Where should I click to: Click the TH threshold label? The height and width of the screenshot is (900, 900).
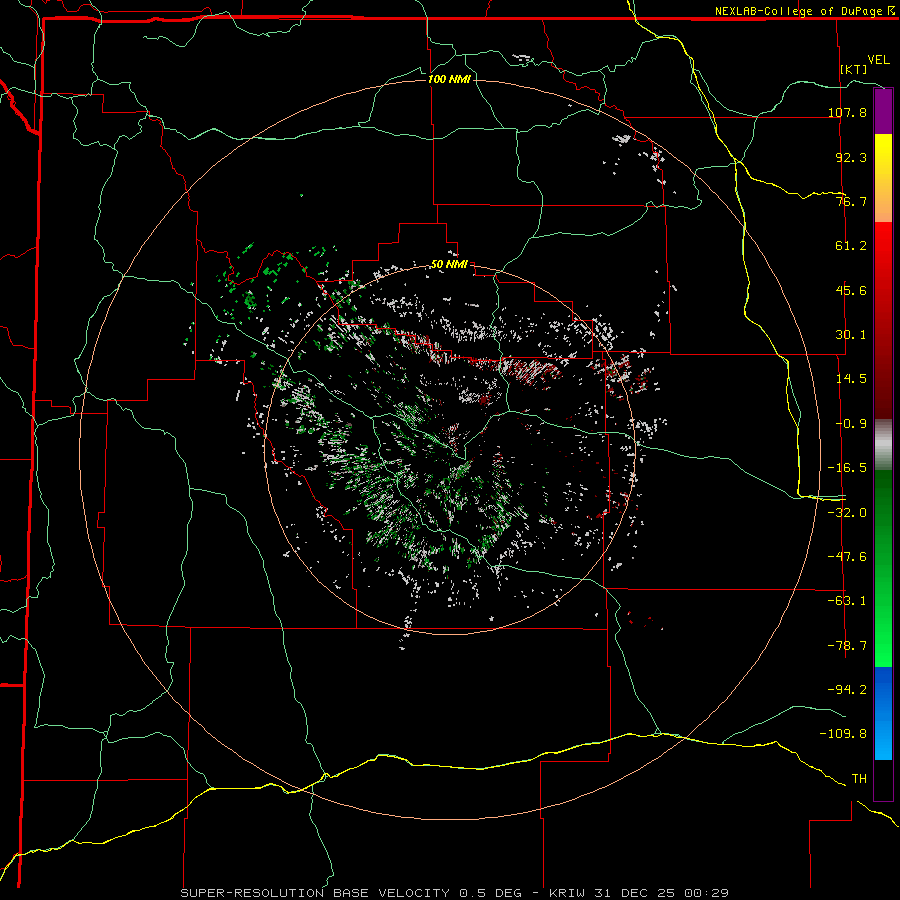click(x=859, y=779)
